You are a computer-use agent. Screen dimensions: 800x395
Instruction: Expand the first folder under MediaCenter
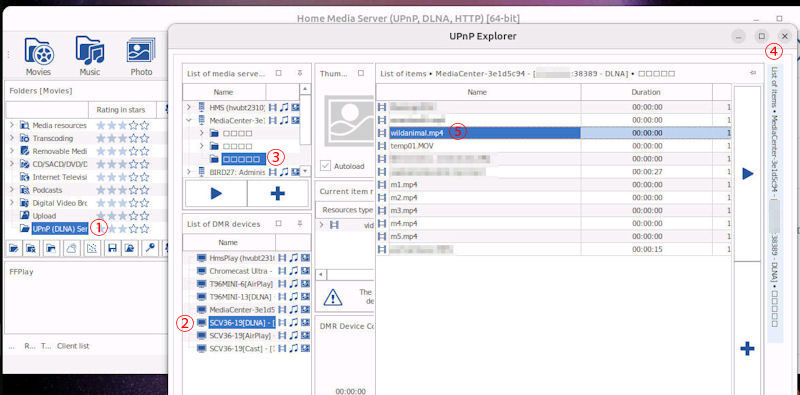(201, 133)
